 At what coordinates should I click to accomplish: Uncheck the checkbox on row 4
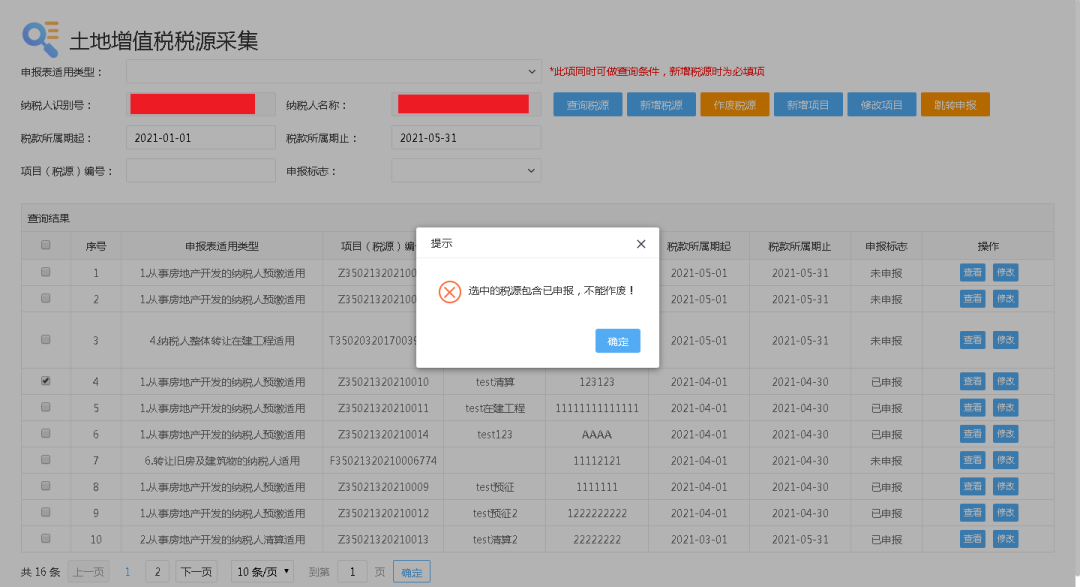[45, 381]
